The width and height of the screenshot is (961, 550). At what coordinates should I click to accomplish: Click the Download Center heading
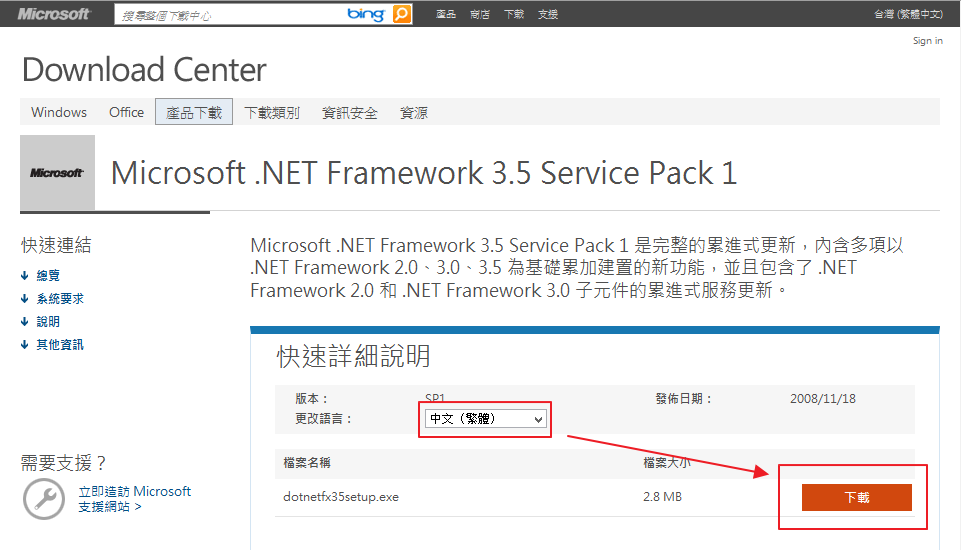[x=144, y=69]
